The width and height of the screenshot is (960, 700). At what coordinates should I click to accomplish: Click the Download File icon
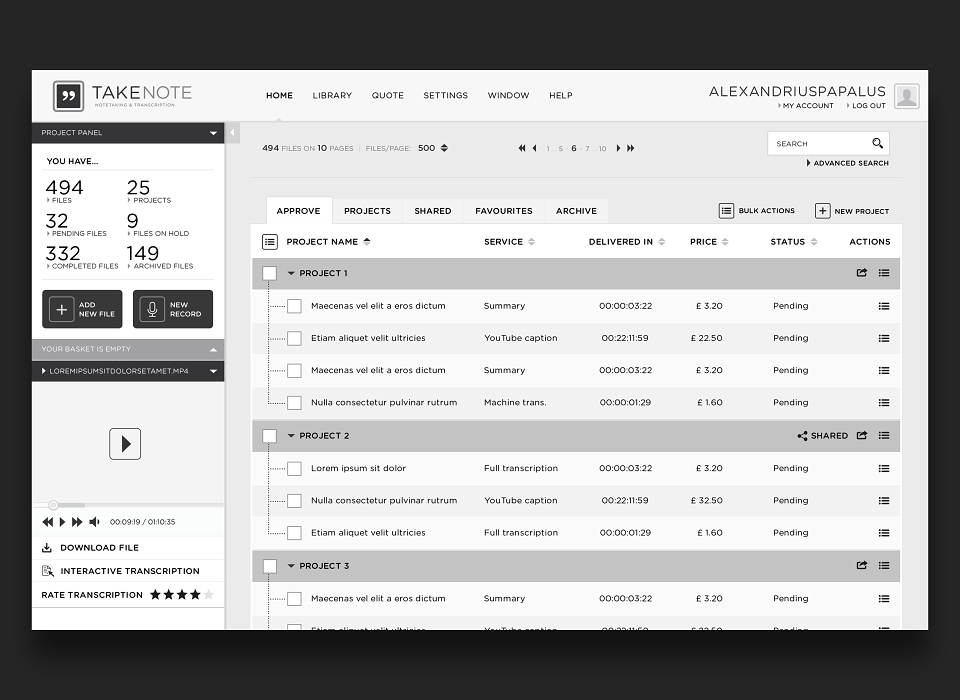[47, 548]
